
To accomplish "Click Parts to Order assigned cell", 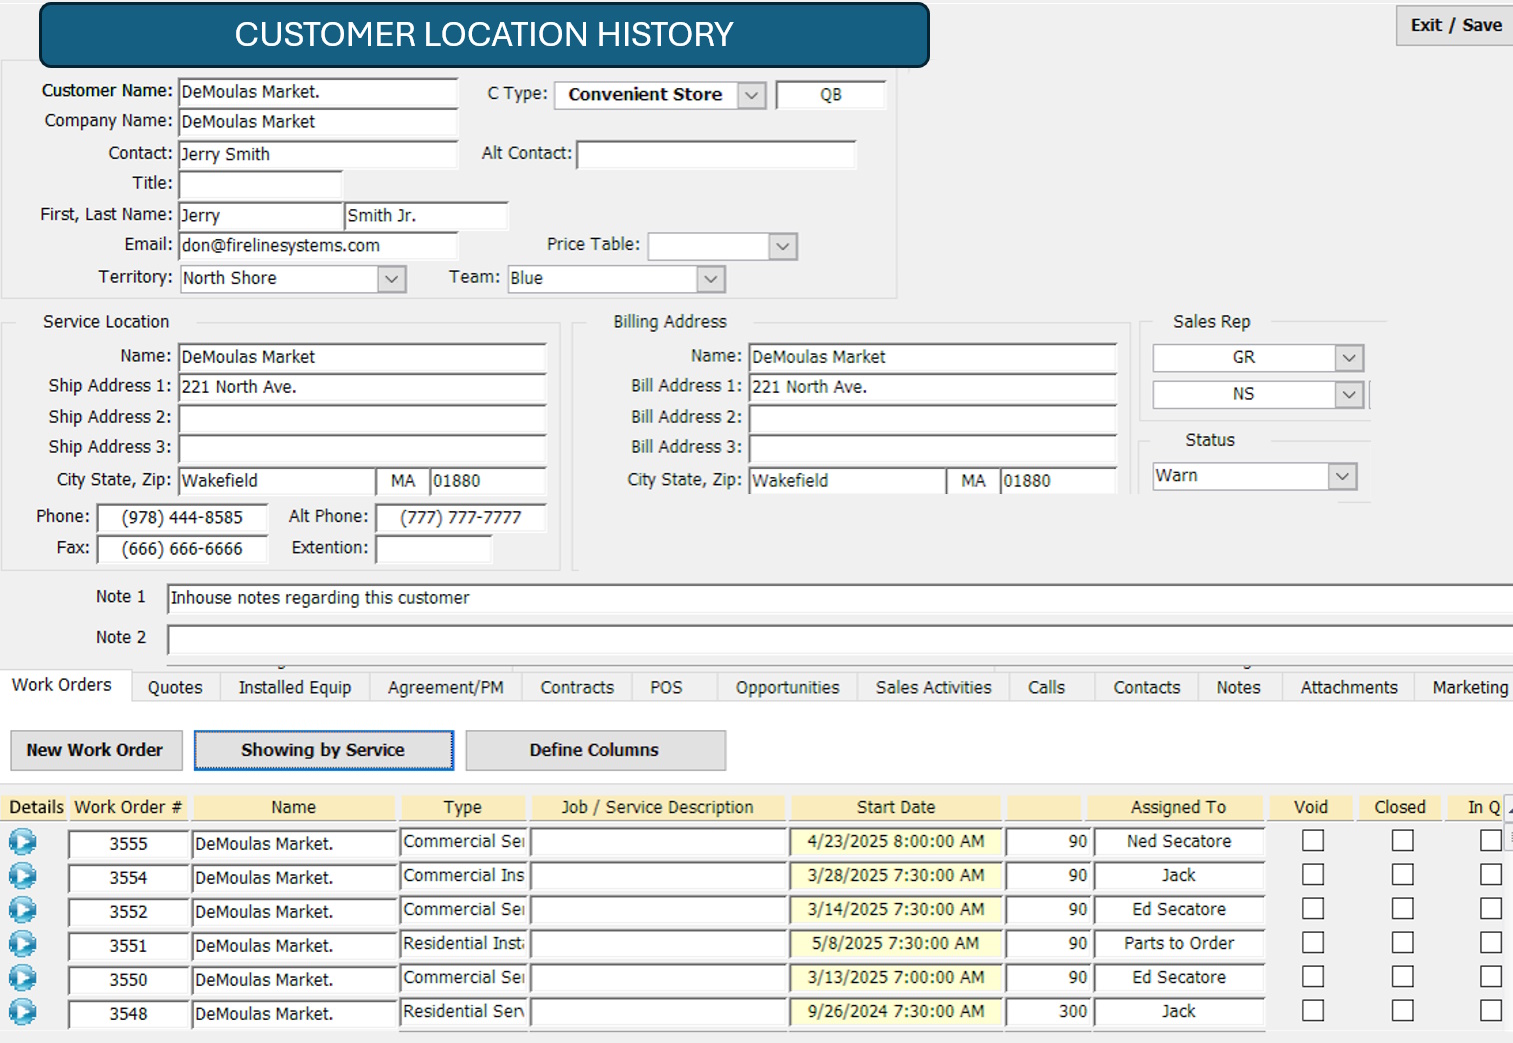I will coord(1179,944).
